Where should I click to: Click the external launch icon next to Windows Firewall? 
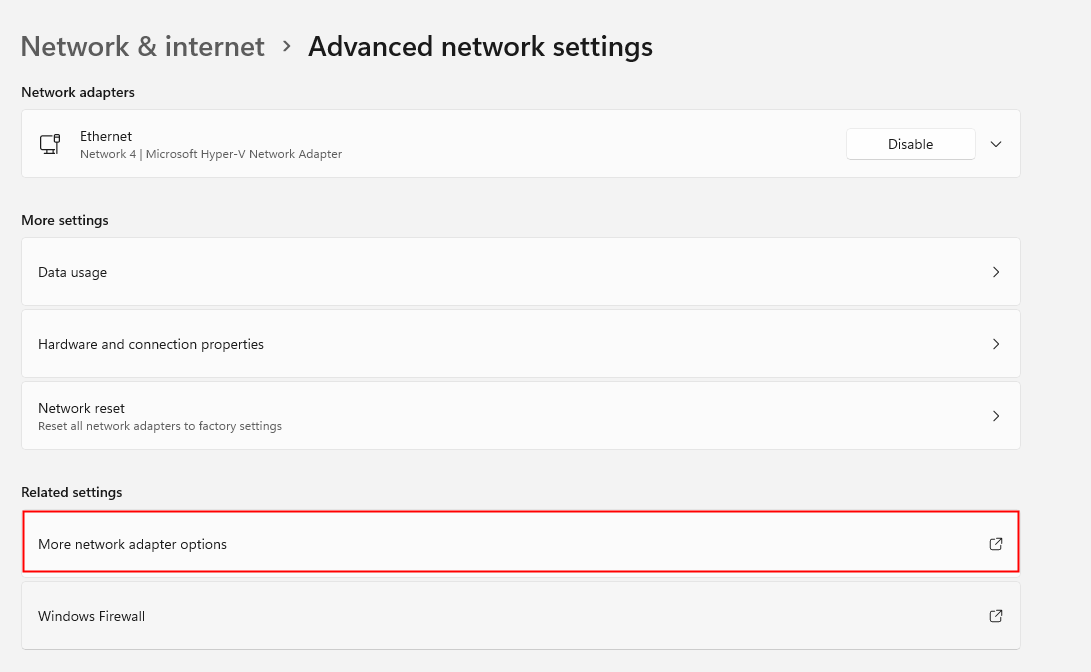(995, 615)
